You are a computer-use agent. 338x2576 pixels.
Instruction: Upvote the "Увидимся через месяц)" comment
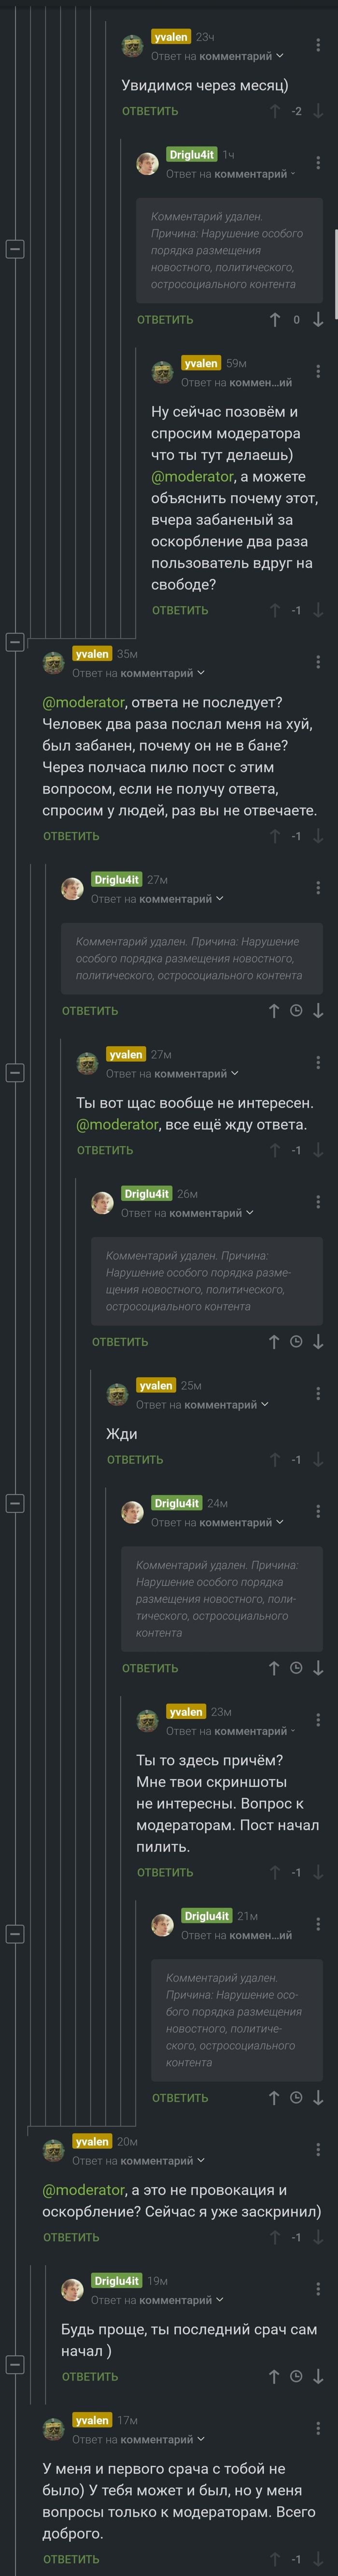tap(274, 111)
